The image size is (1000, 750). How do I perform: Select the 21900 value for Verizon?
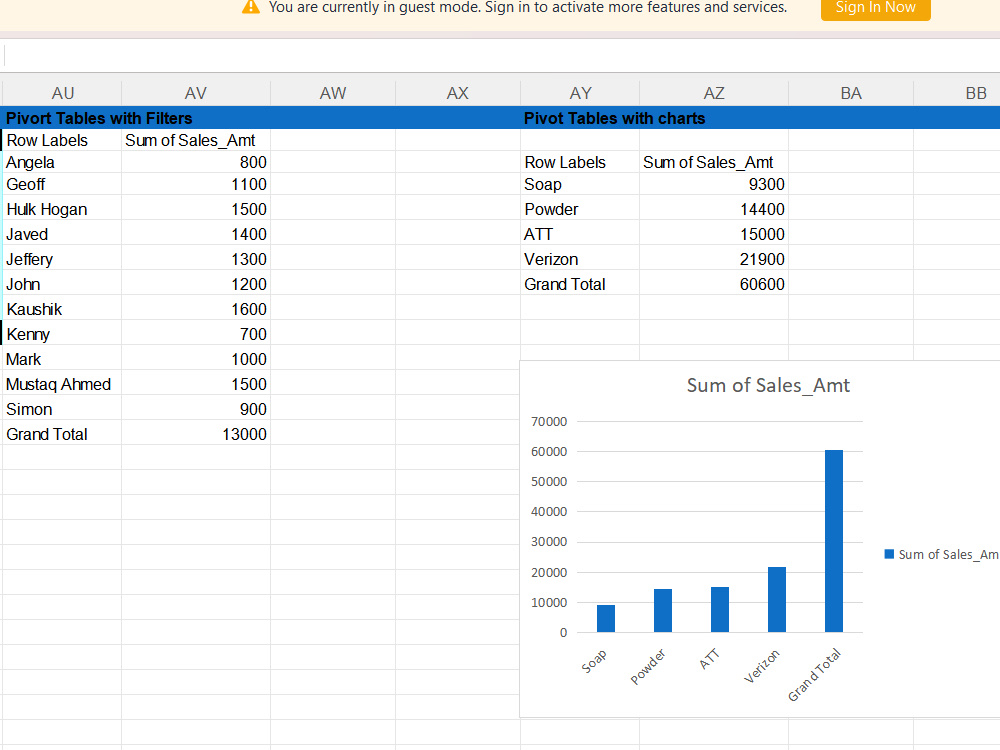pos(714,259)
